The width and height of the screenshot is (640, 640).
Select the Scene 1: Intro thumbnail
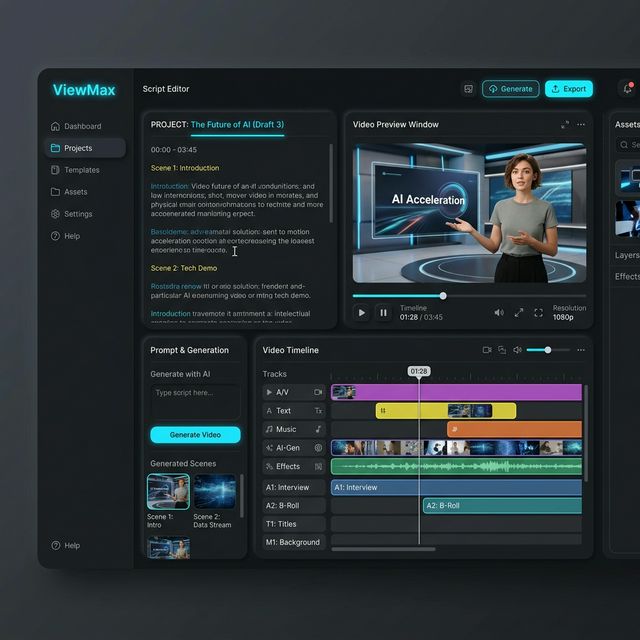pyautogui.click(x=168, y=492)
